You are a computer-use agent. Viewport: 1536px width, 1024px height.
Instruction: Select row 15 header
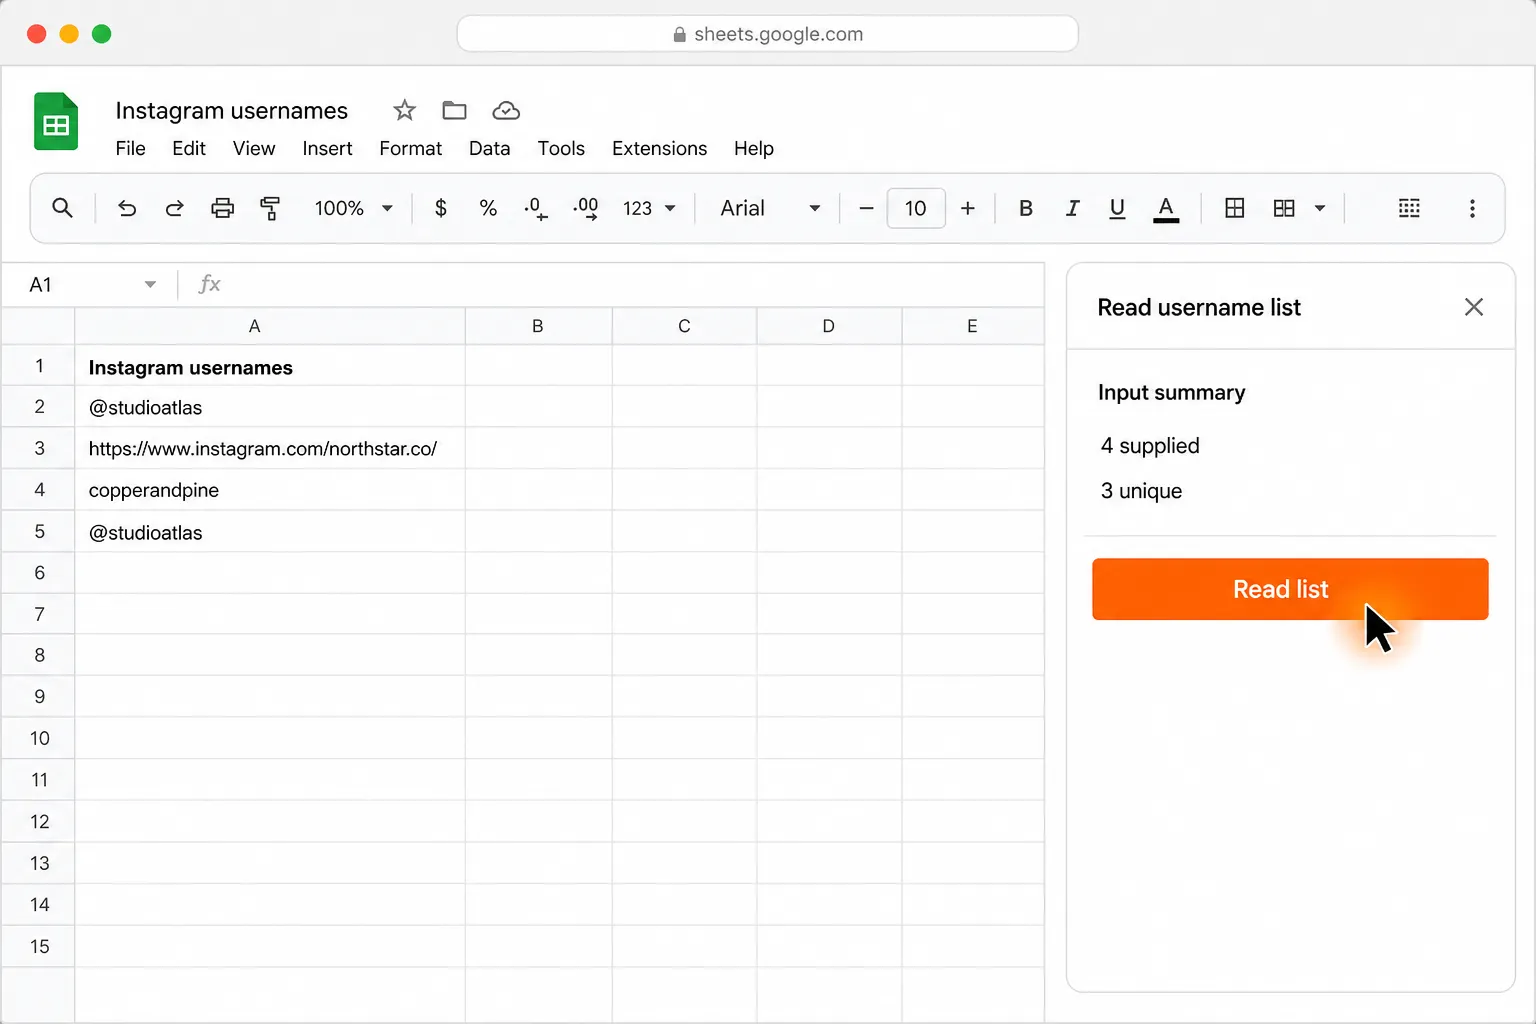tap(39, 946)
